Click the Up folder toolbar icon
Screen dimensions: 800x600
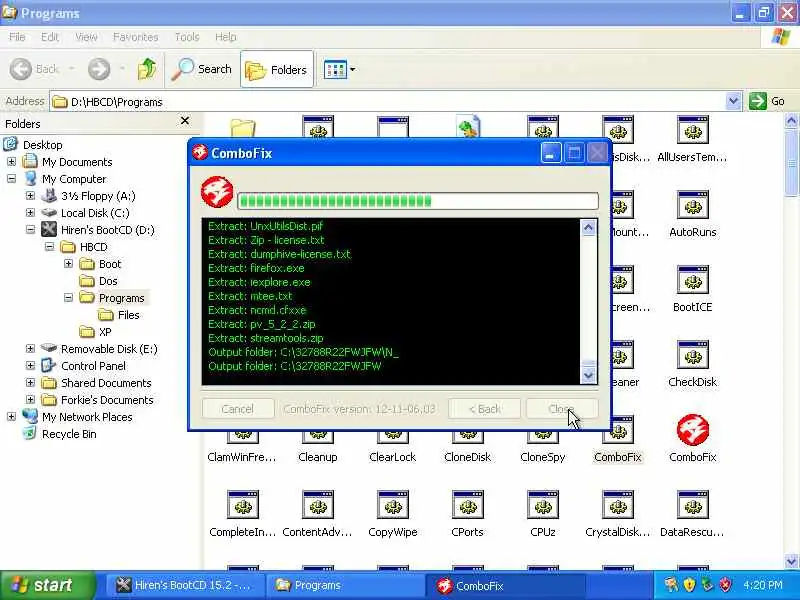click(x=147, y=69)
